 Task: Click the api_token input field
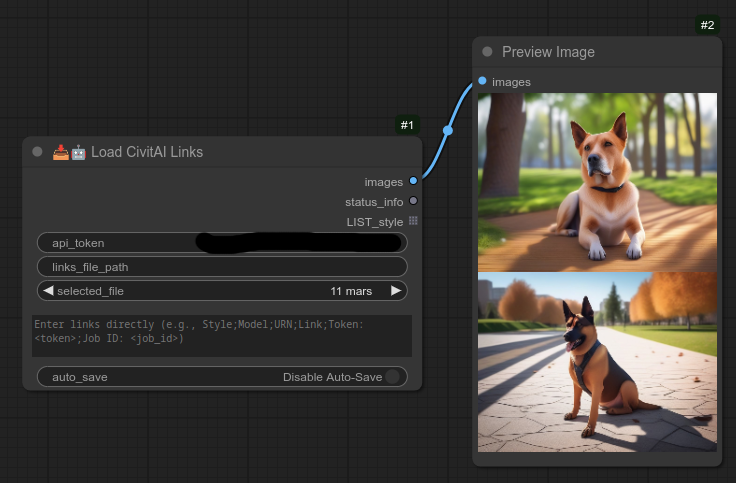click(222, 243)
